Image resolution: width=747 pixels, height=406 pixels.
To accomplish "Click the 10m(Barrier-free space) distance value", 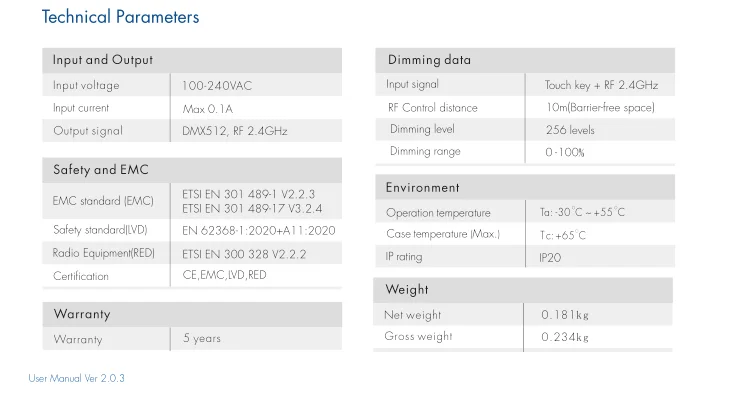I will coord(600,108).
